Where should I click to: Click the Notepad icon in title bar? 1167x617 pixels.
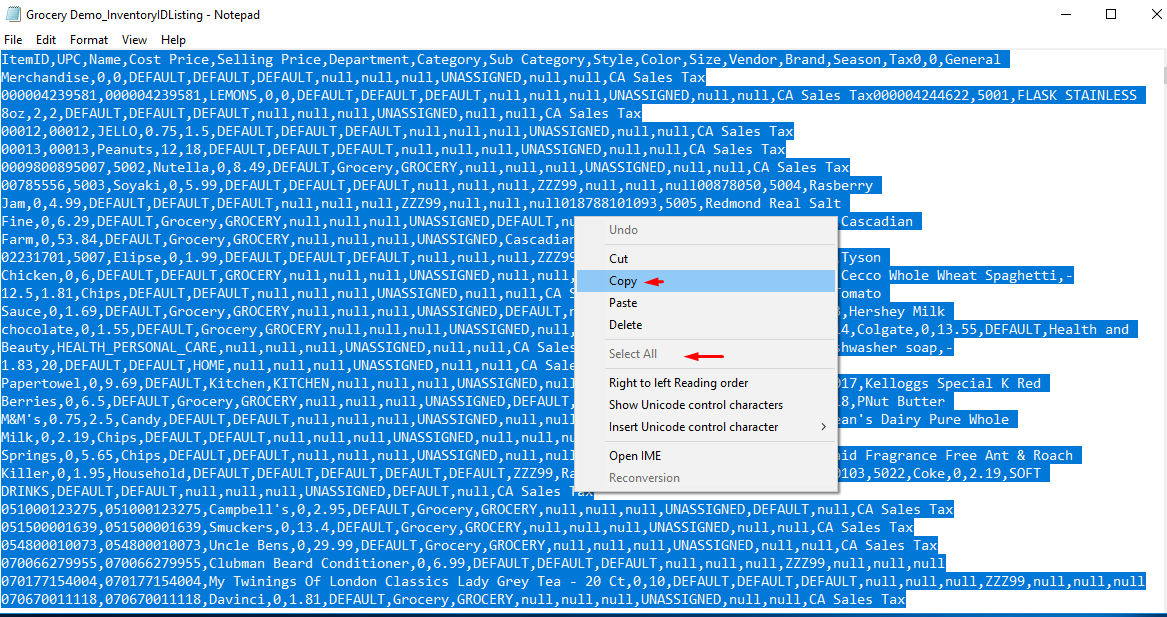click(x=13, y=14)
